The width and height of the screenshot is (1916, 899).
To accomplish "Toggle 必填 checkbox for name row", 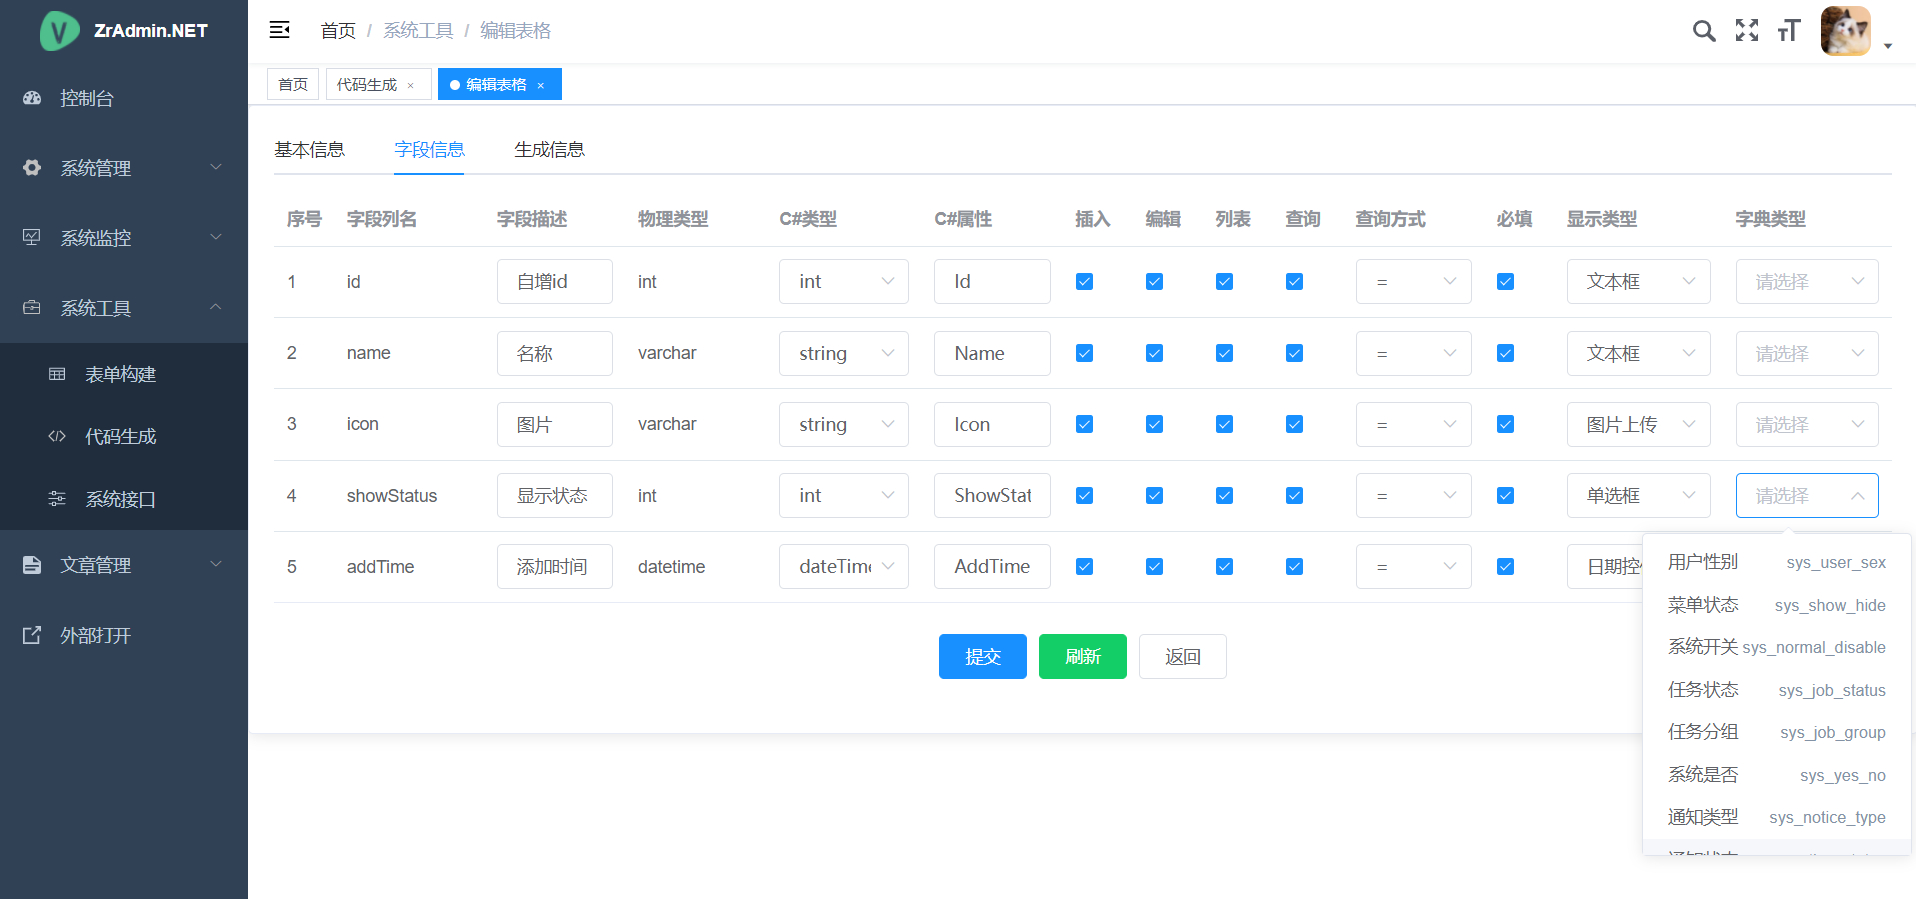I will [x=1505, y=353].
